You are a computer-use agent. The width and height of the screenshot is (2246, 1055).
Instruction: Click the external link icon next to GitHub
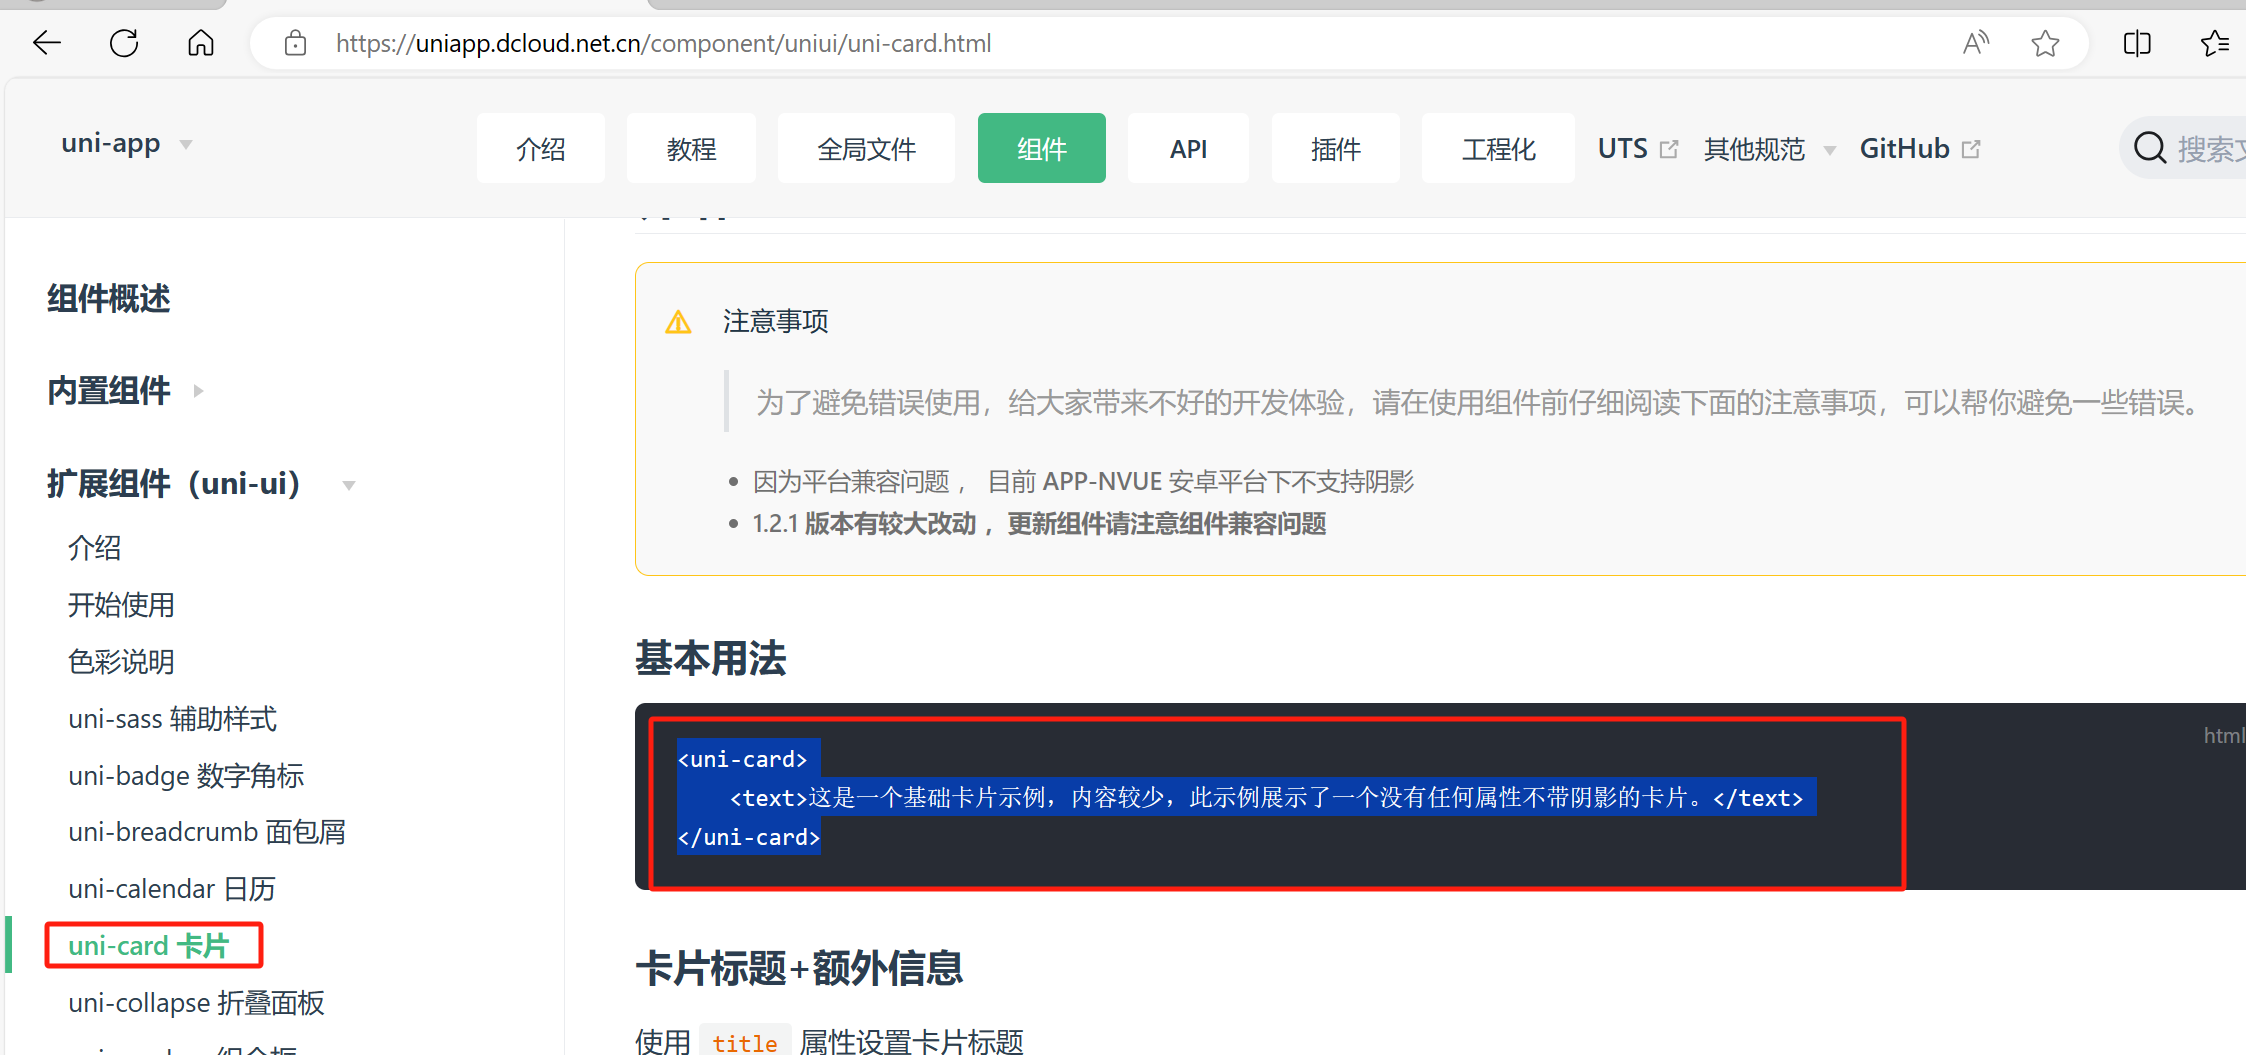(x=1971, y=149)
